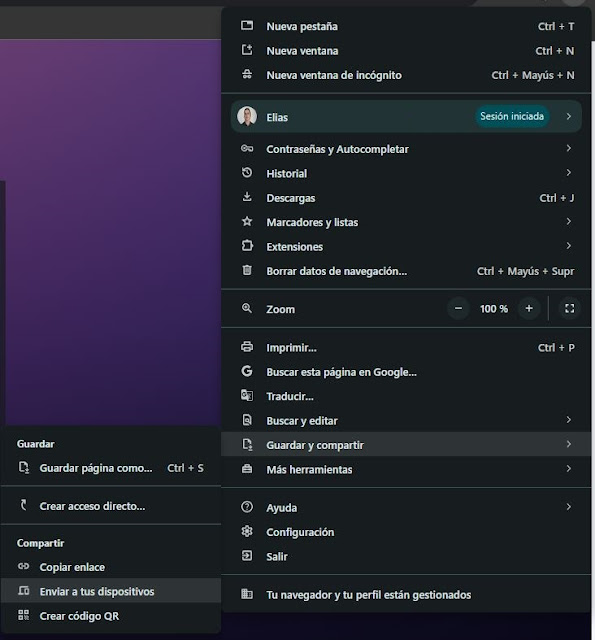Viewport: 595px width, 640px height.
Task: Expand the Historial submenu arrow
Action: click(x=569, y=173)
